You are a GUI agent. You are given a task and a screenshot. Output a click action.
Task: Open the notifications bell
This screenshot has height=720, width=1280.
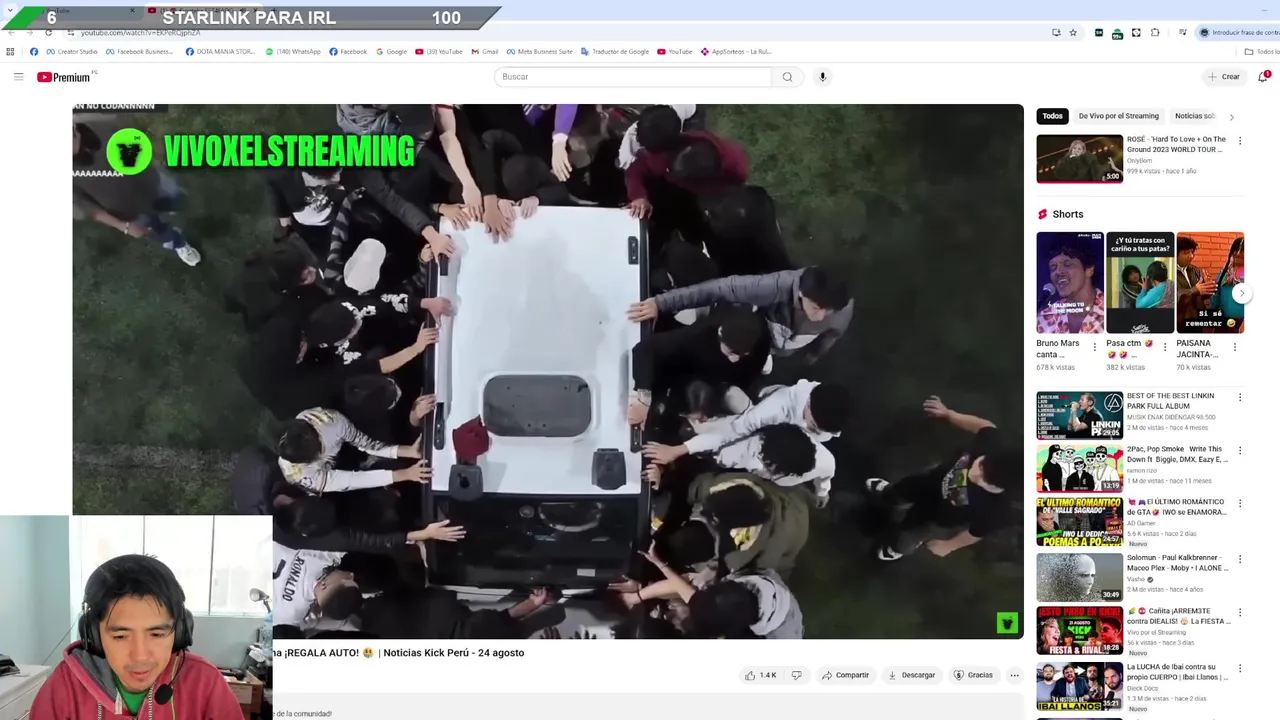pos(1263,77)
